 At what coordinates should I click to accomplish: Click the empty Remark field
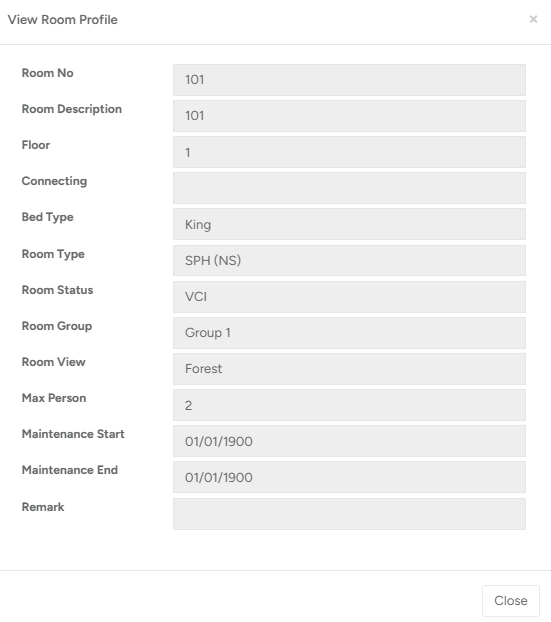[349, 514]
